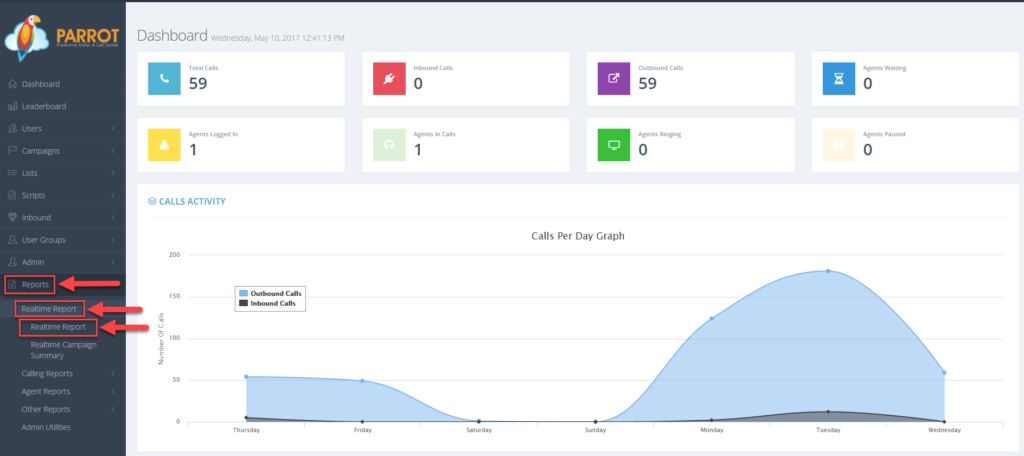Expand the User Groups chevron
Image resolution: width=1024 pixels, height=456 pixels.
tap(113, 240)
